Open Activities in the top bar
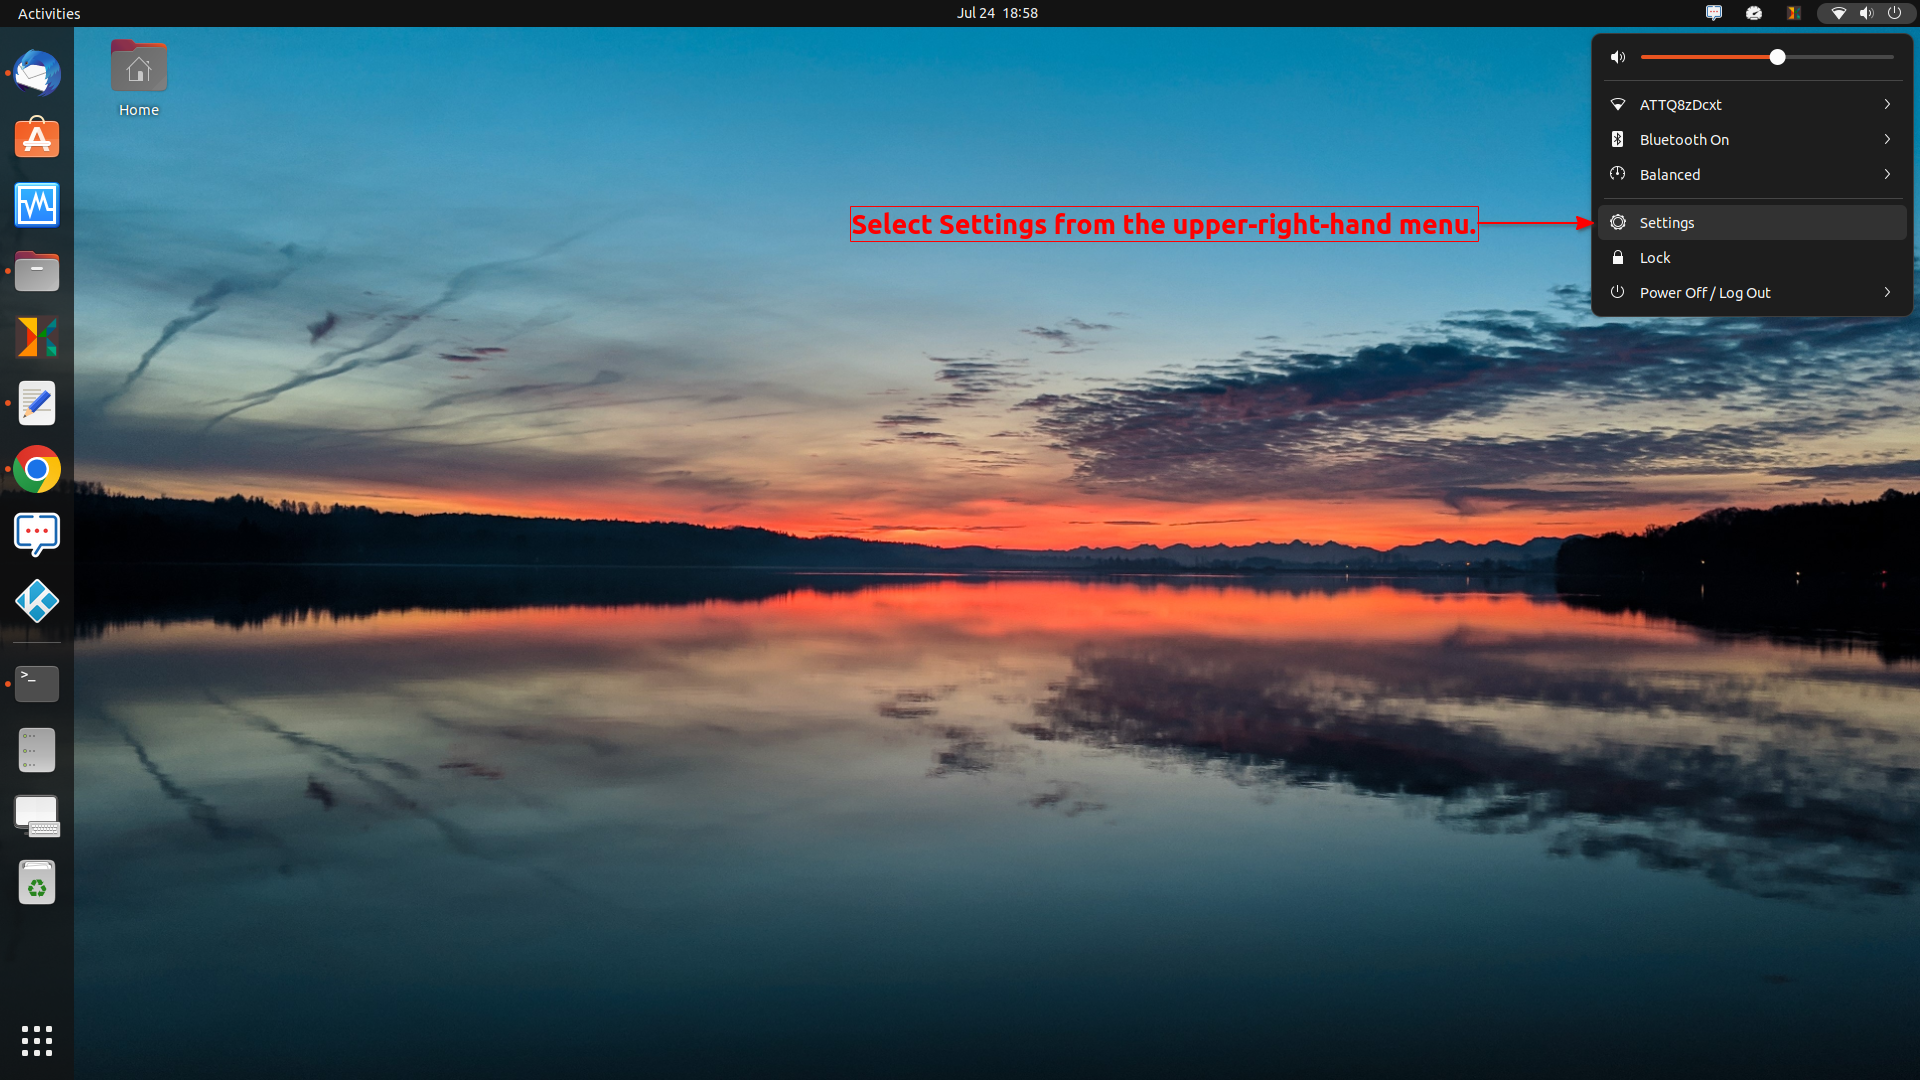Screen dimensions: 1920x1080 (x=48, y=13)
